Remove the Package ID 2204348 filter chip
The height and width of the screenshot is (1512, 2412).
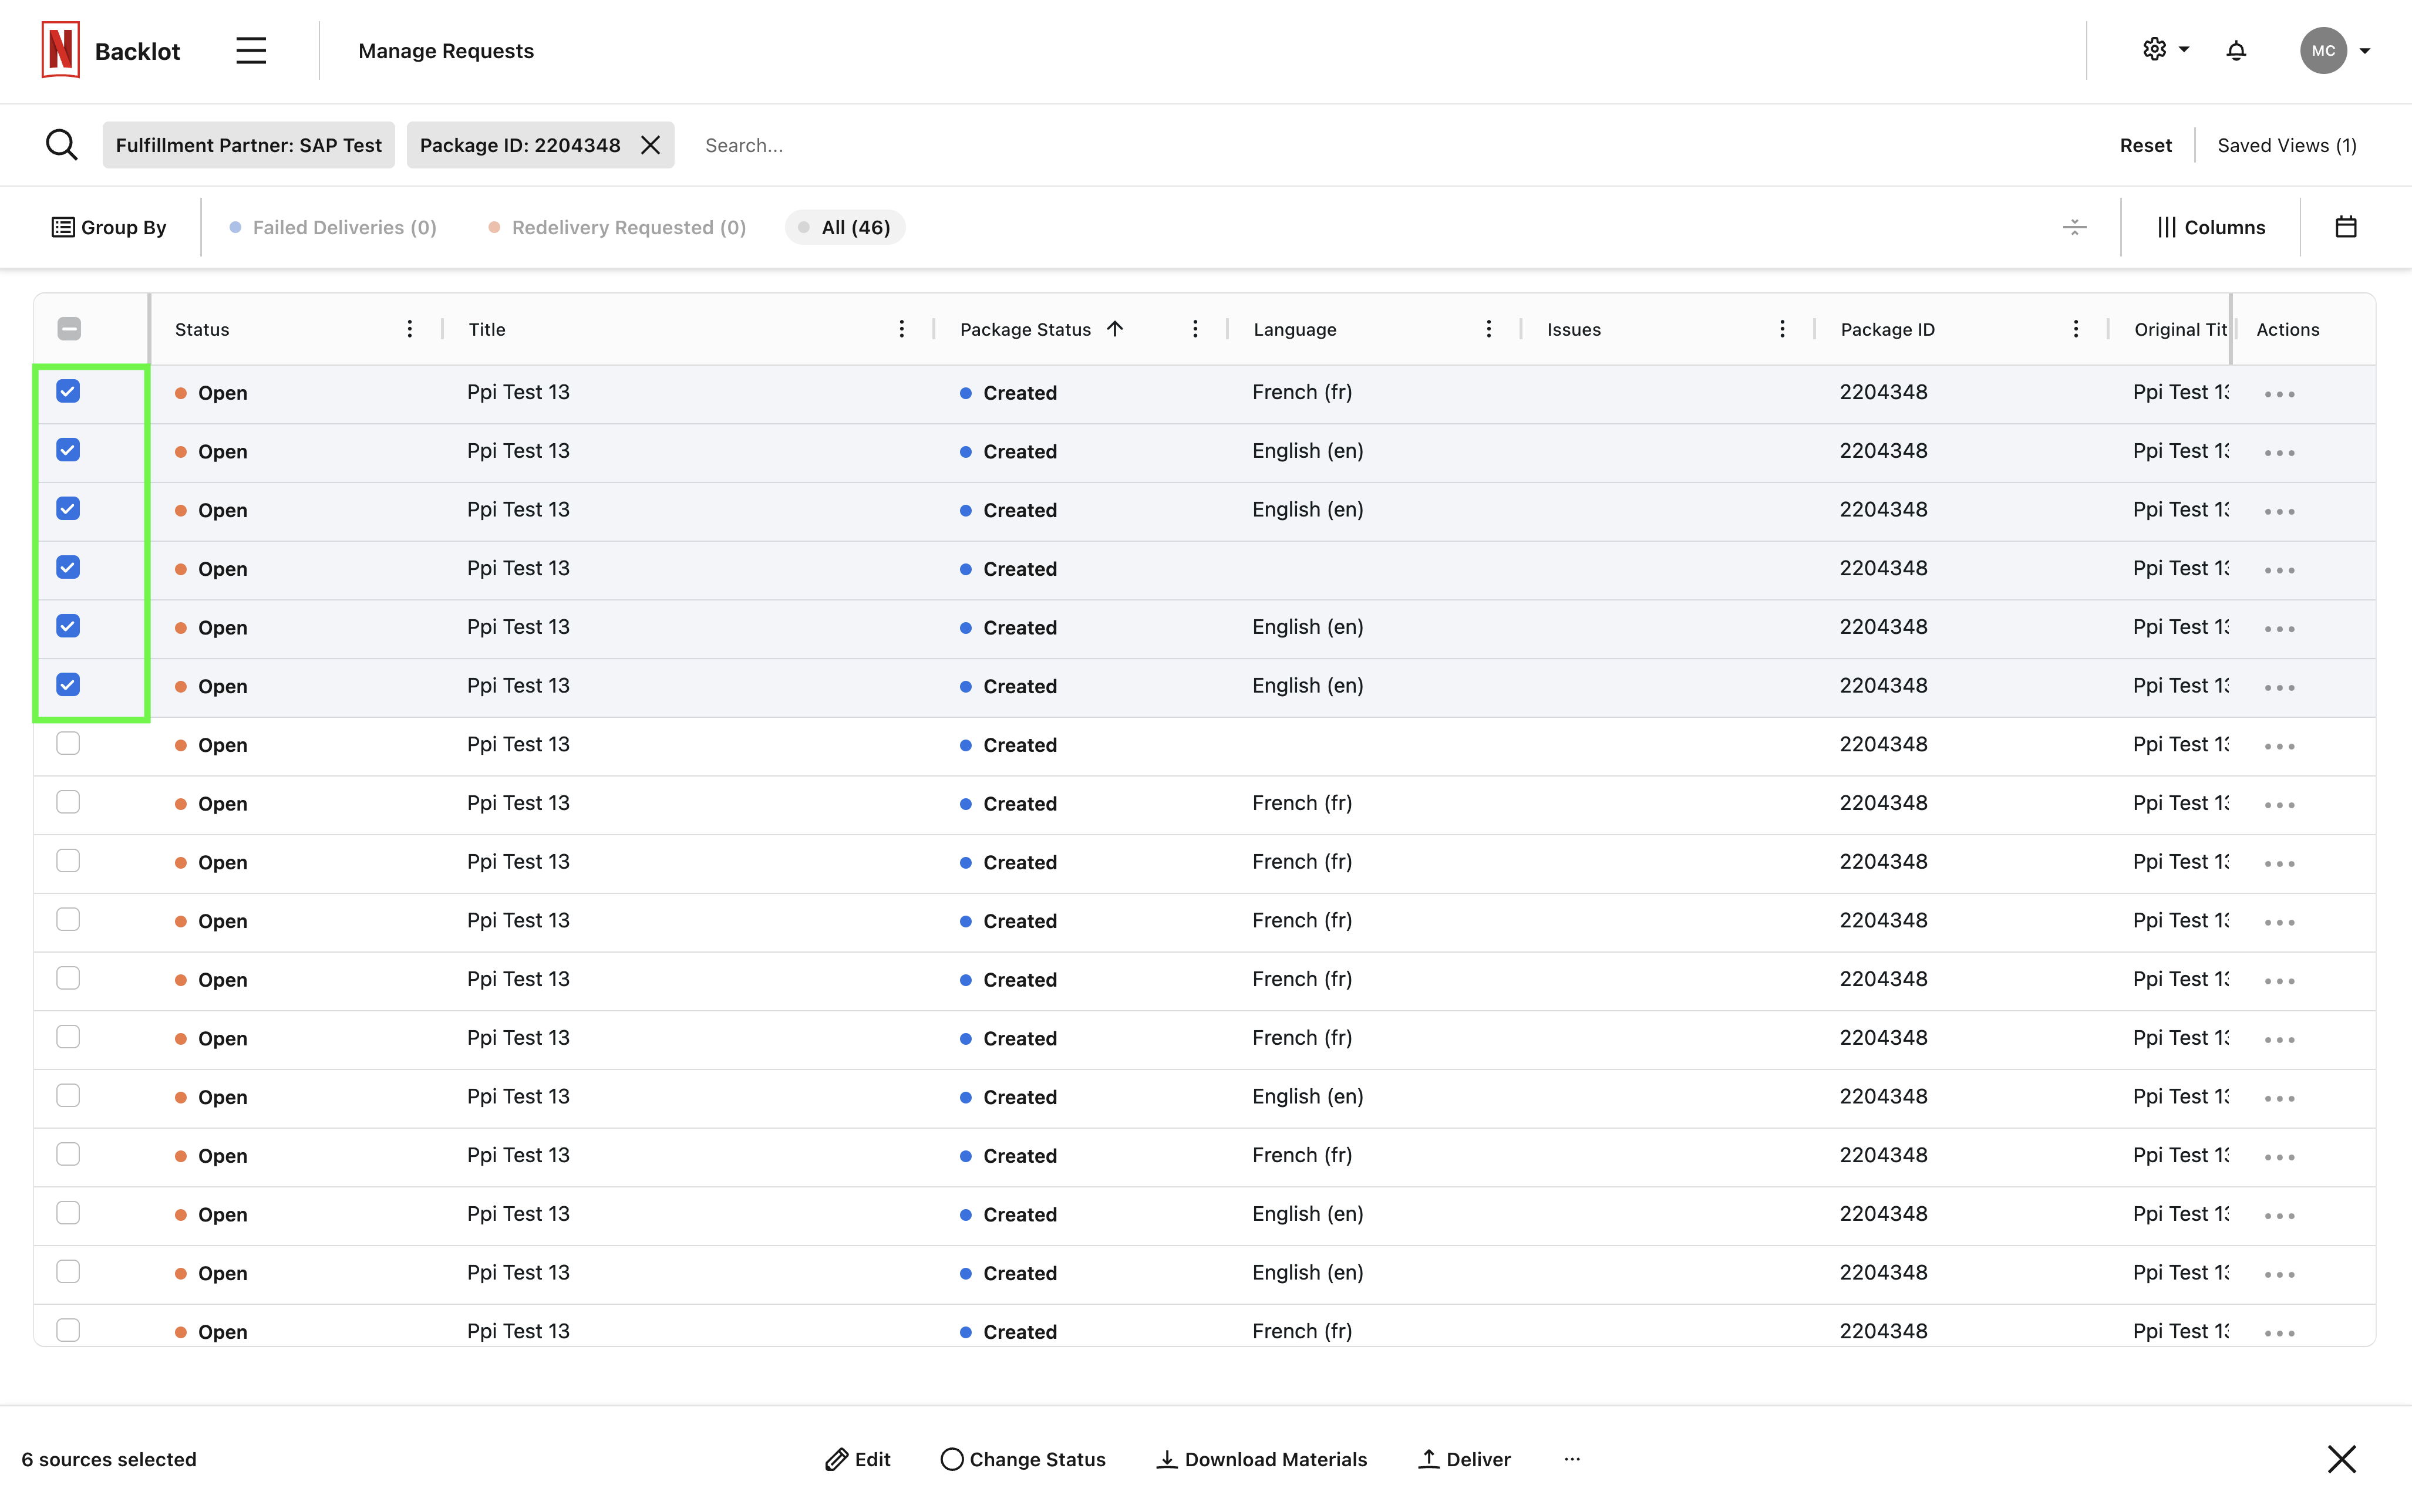coord(651,145)
